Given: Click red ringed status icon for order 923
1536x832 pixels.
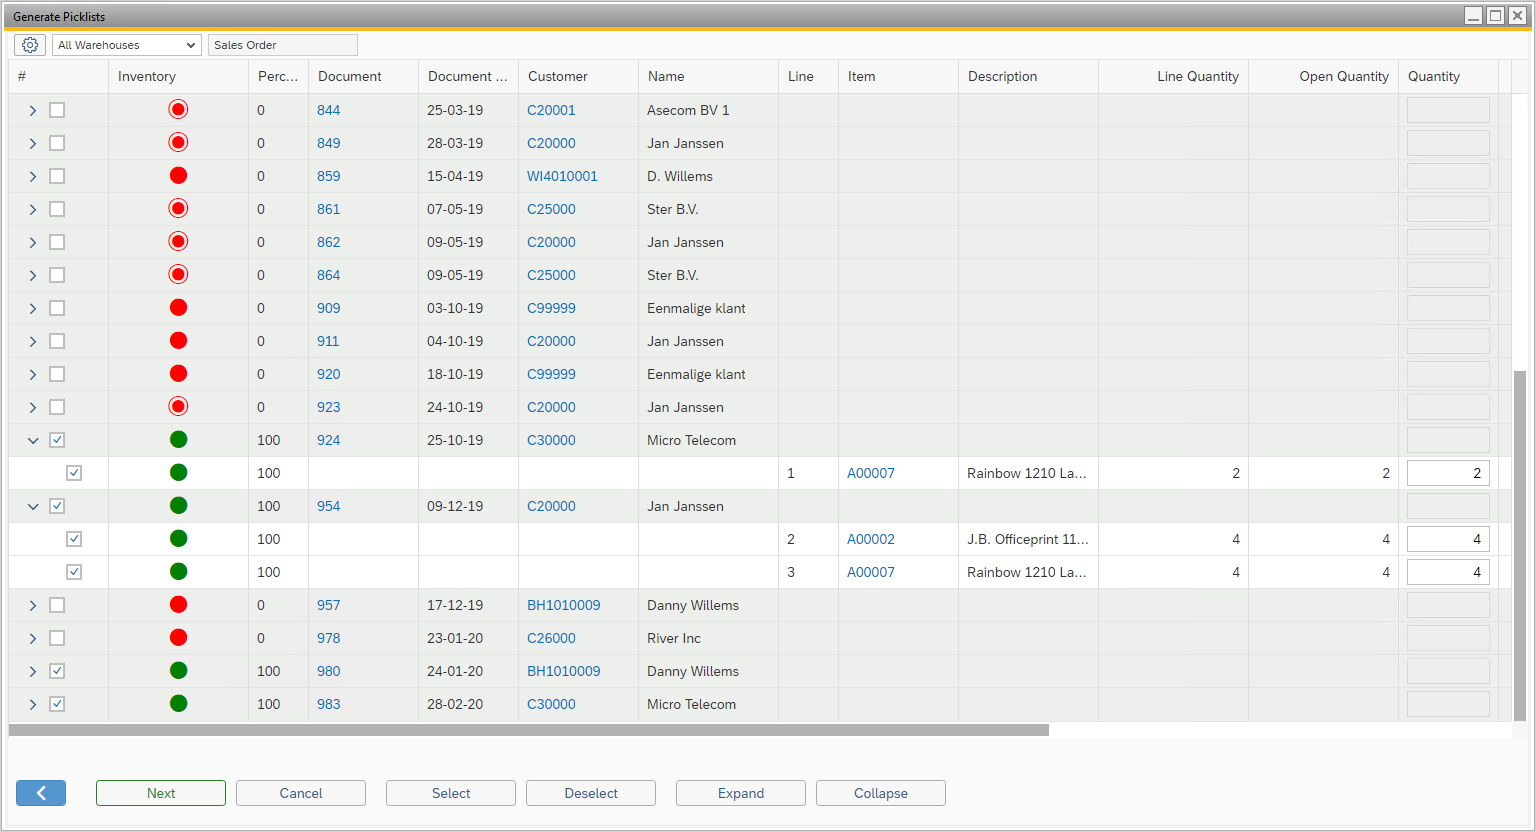Looking at the screenshot, I should pos(178,407).
